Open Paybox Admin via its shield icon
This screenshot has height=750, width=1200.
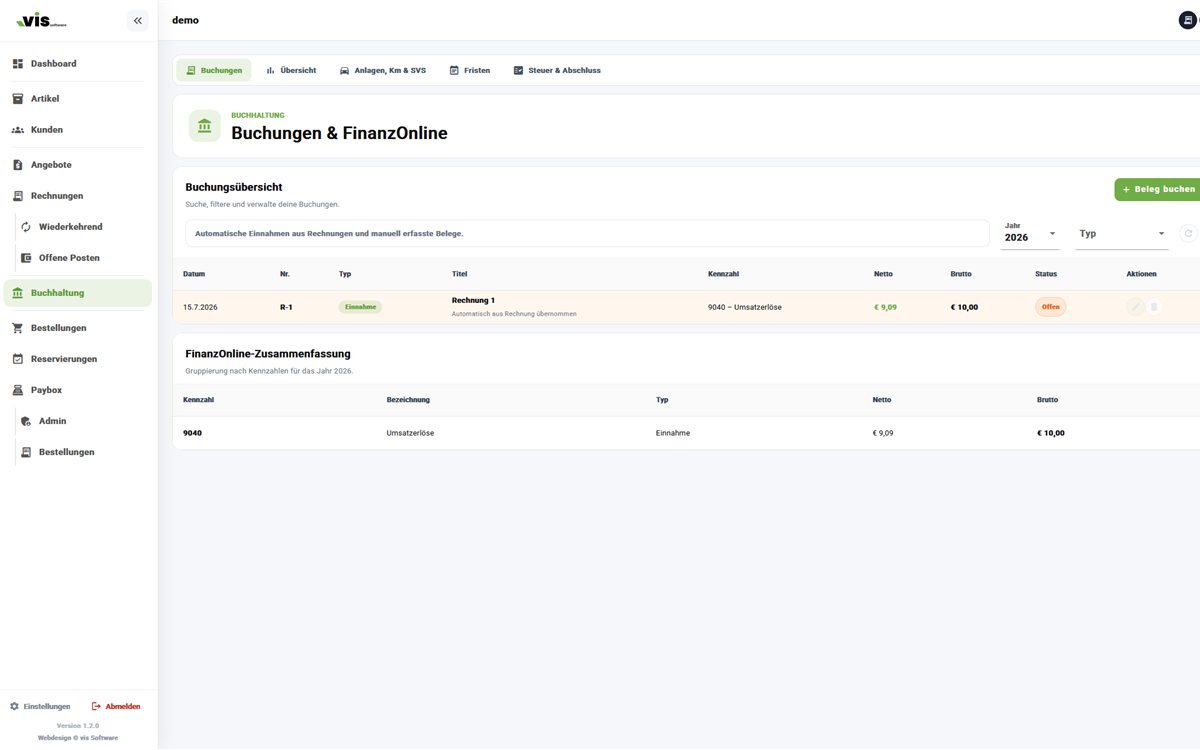click(26, 421)
